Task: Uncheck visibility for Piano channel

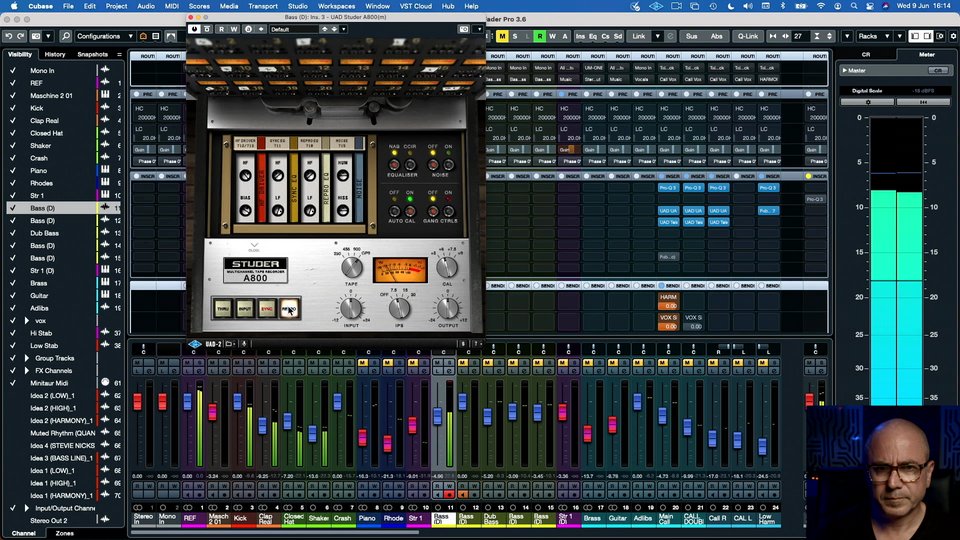Action: (x=13, y=170)
